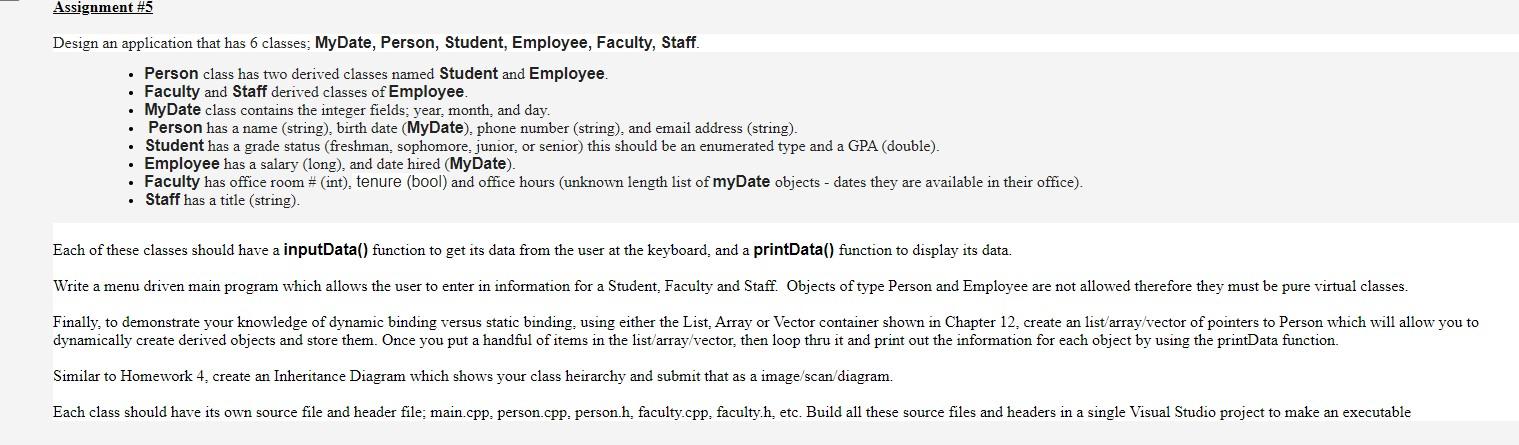Click "Employee" ending the second bullet
Screen dimensions: 1519x445
coord(427,92)
